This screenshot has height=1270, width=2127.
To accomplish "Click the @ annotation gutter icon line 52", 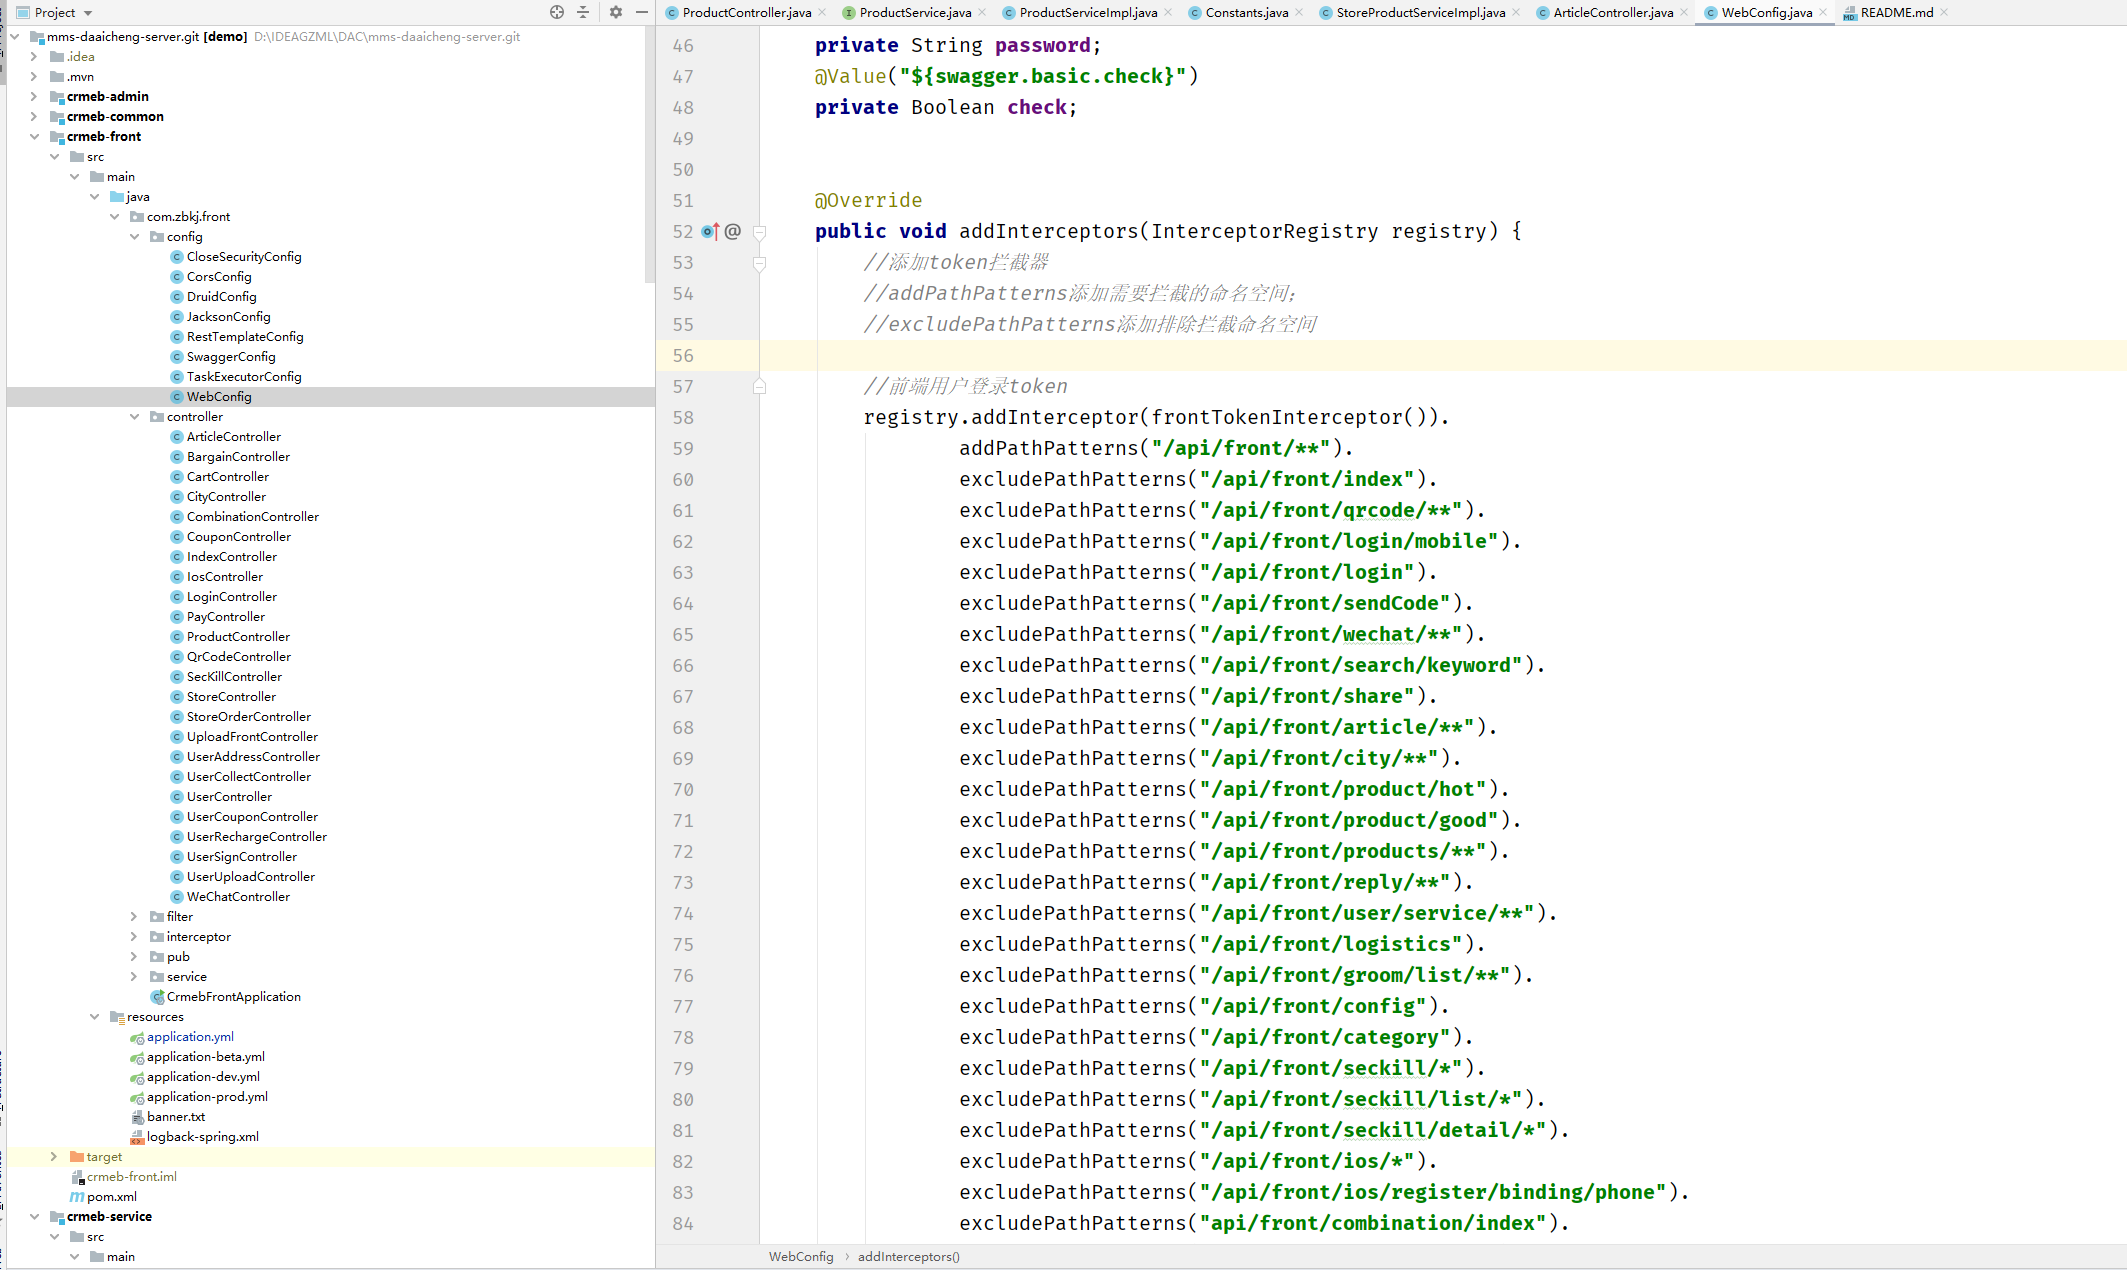I will coord(733,231).
